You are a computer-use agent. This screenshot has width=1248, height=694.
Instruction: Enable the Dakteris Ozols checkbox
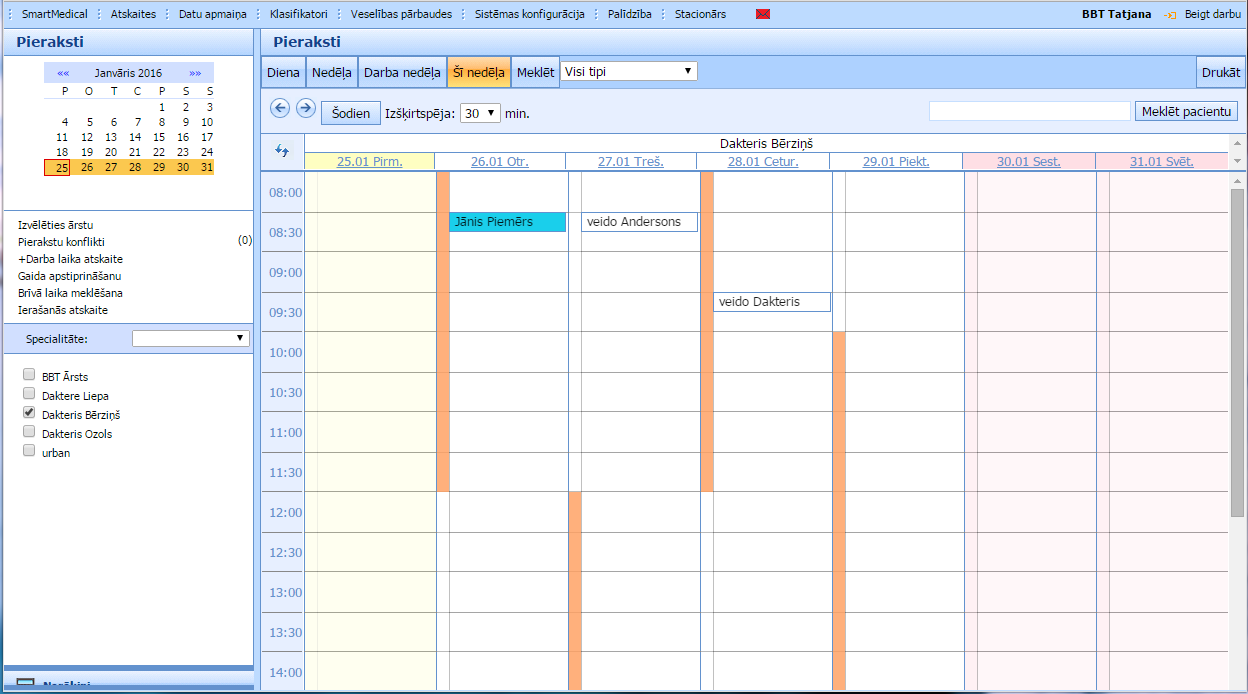[29, 432]
